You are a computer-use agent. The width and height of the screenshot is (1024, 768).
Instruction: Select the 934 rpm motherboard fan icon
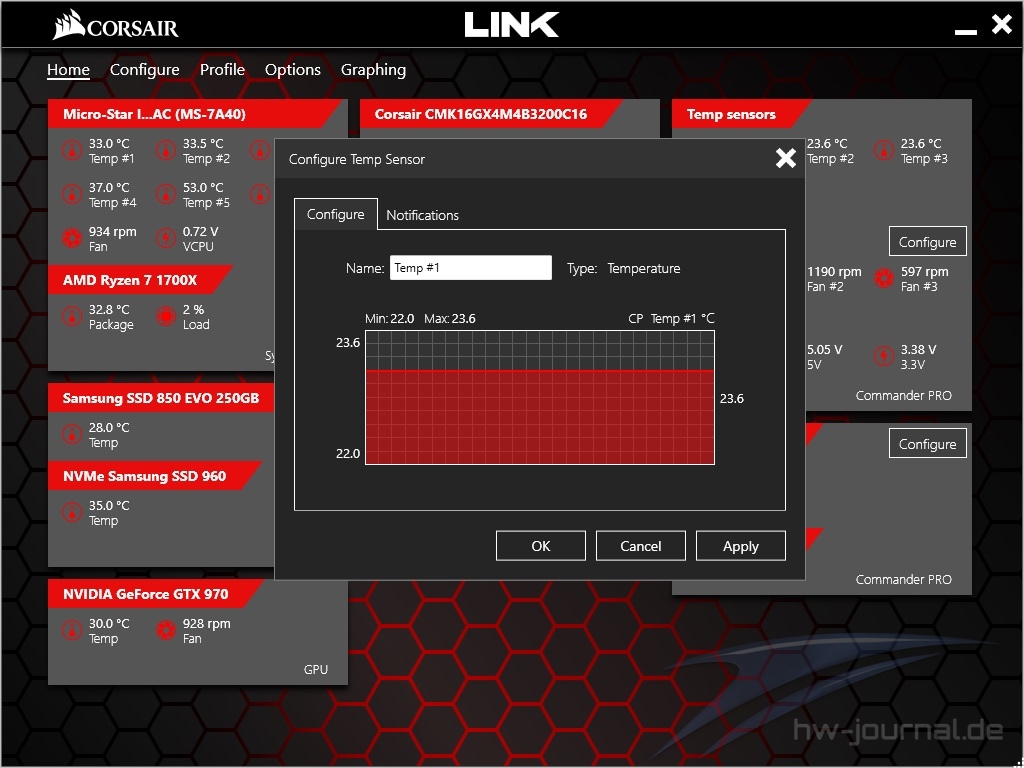click(72, 239)
